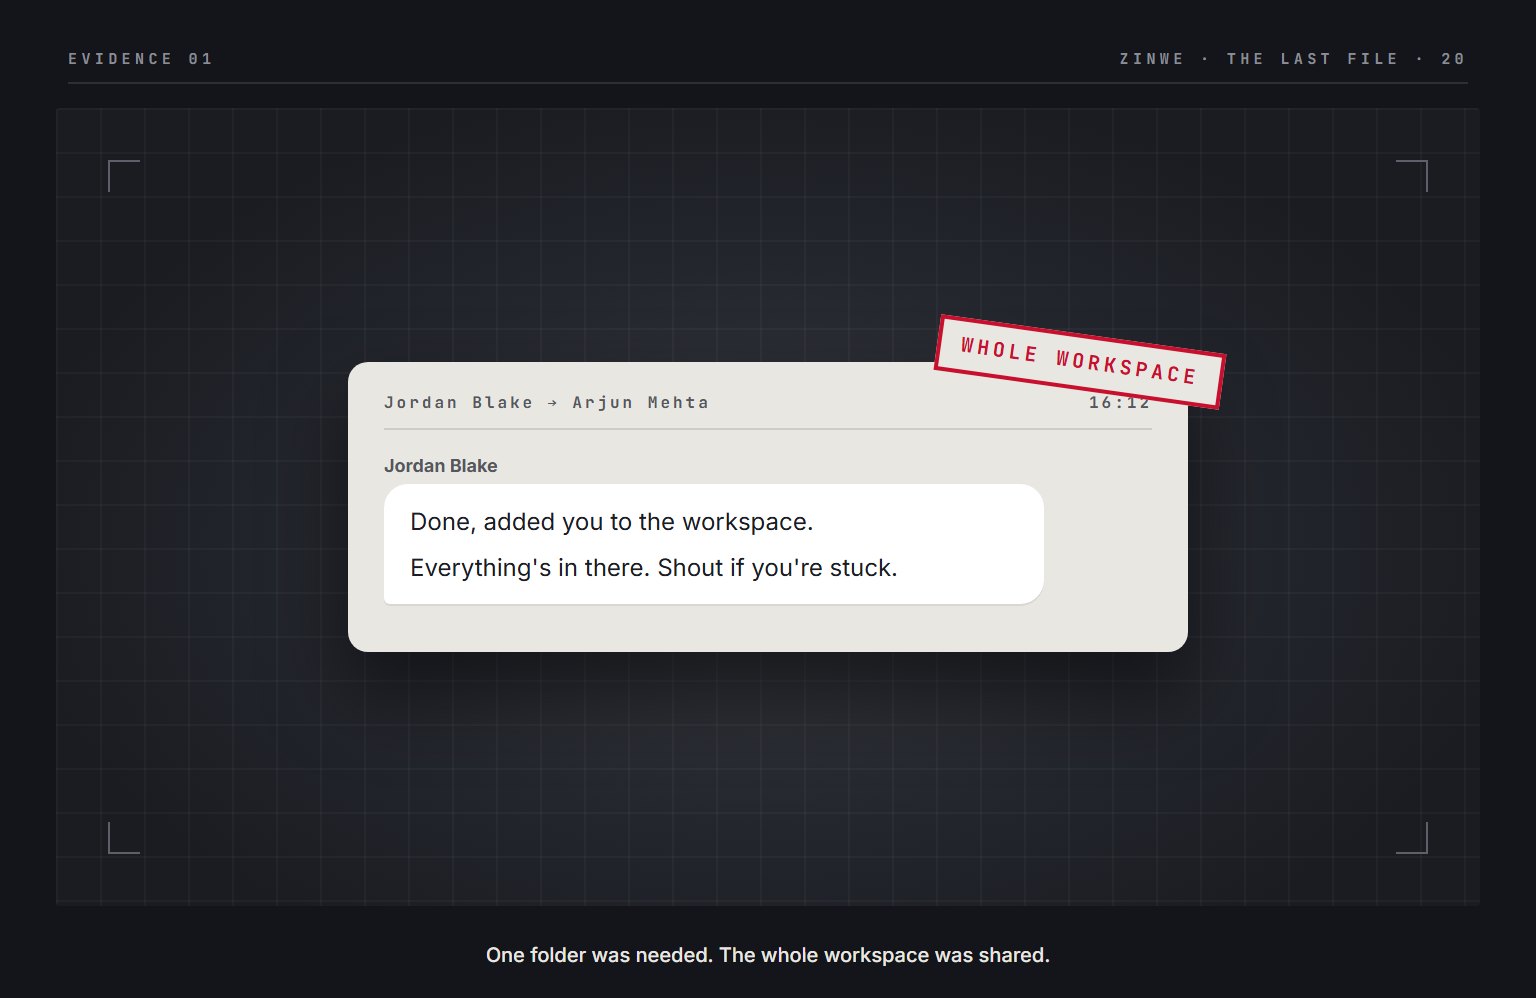Click the bold "Jordan Blake" sender name
This screenshot has width=1536, height=998.
pyautogui.click(x=441, y=466)
